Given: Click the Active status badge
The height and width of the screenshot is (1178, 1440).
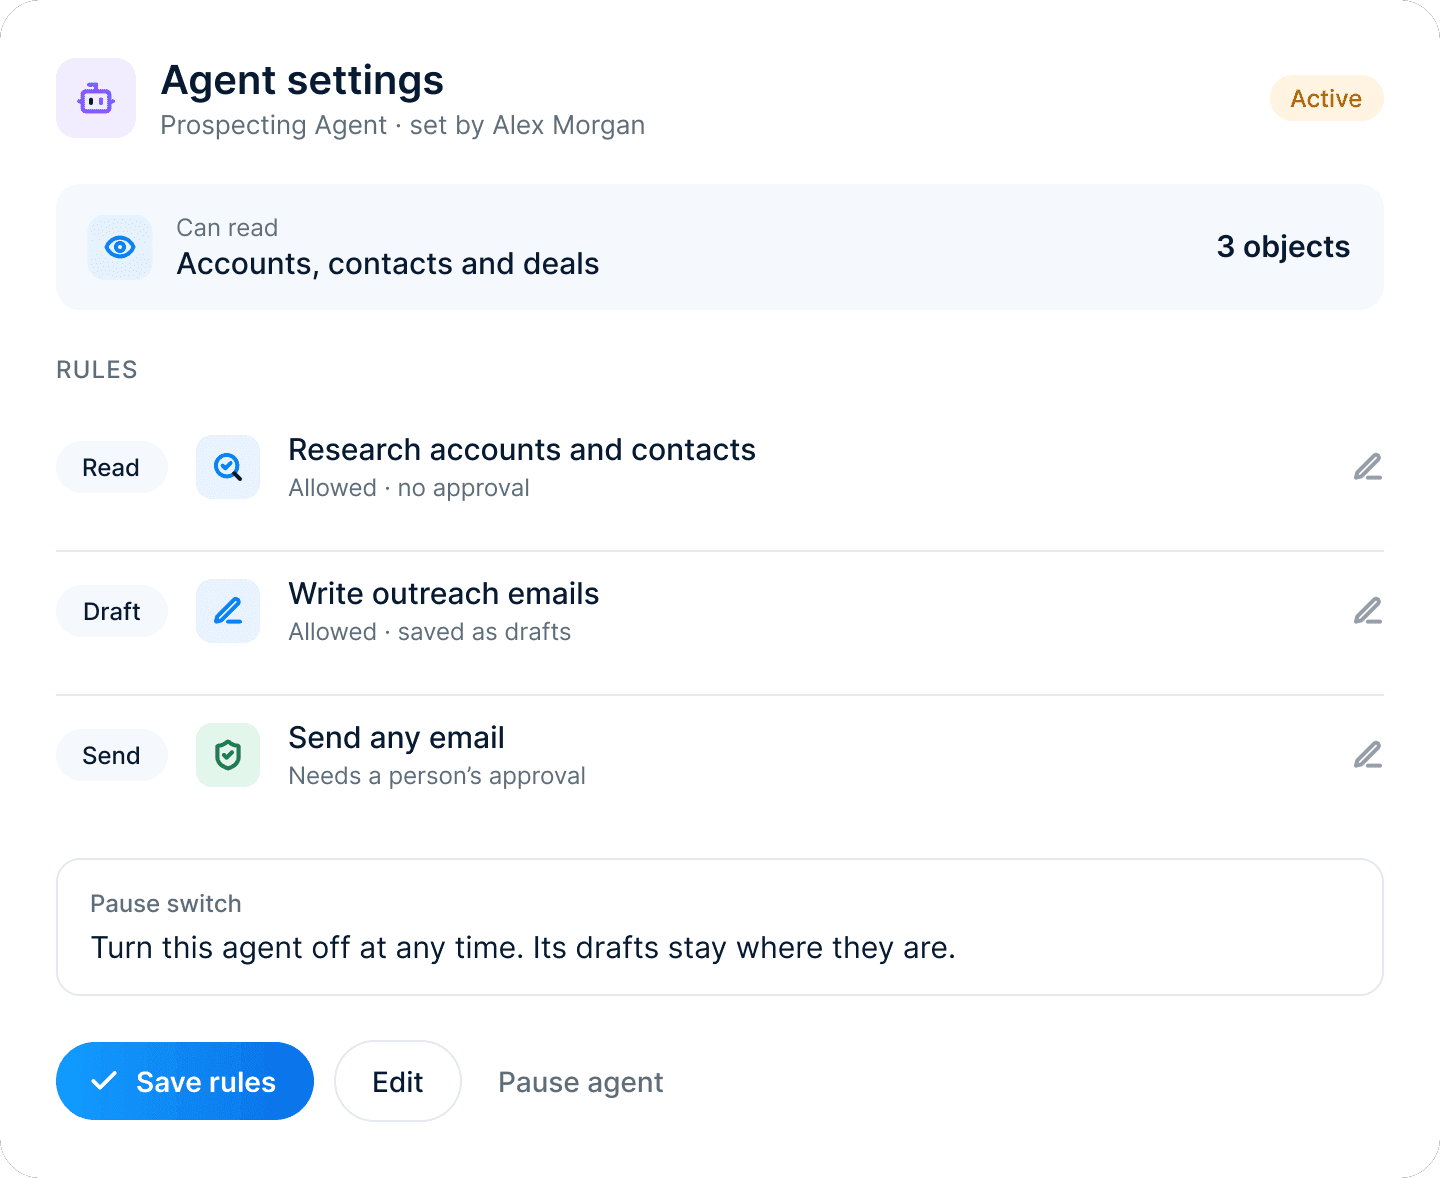Looking at the screenshot, I should 1326,98.
